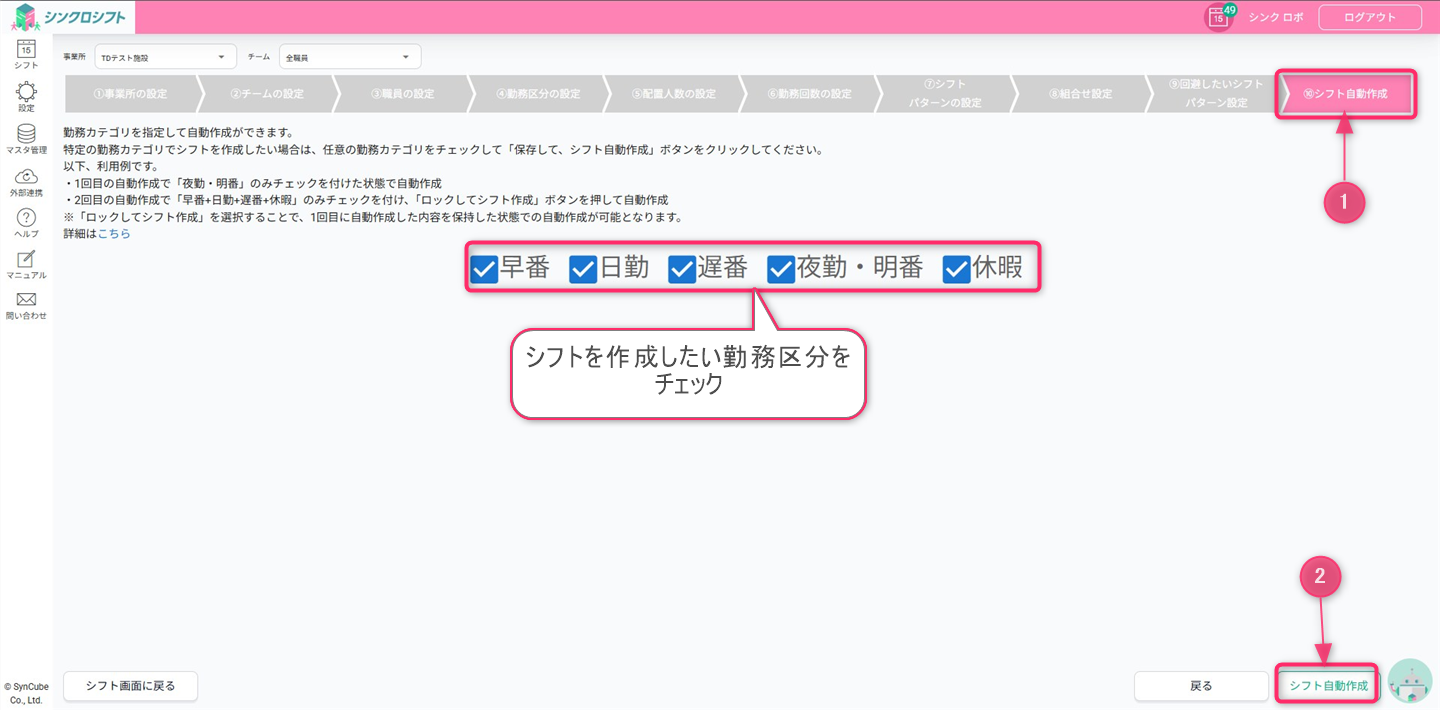Uncheck the 夜勤・明番 checkbox

pyautogui.click(x=781, y=269)
